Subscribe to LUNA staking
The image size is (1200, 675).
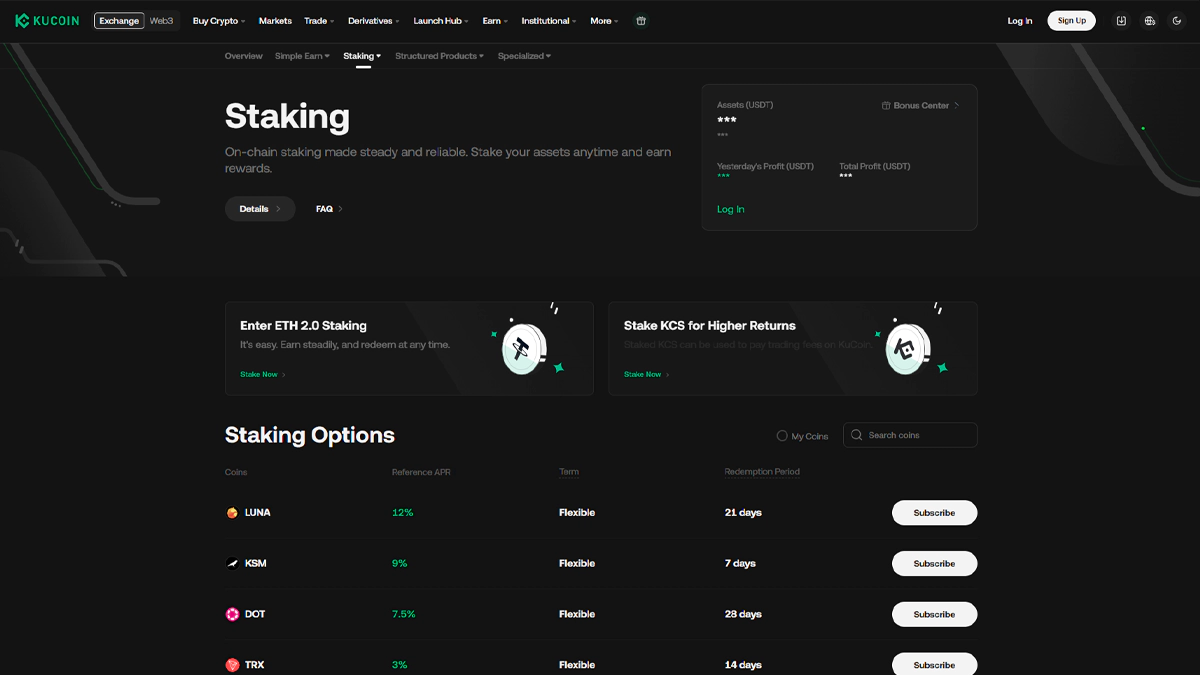click(x=934, y=513)
